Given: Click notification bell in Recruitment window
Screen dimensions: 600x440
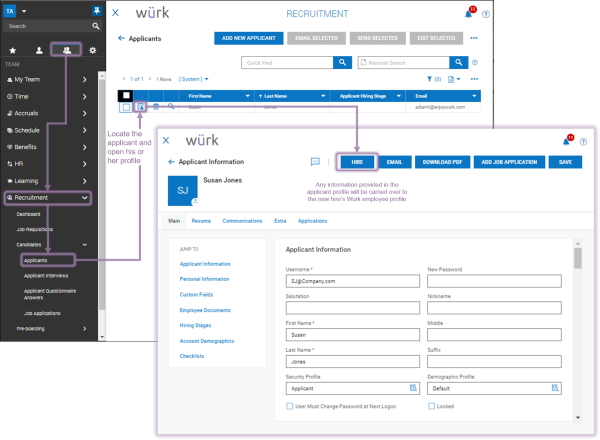Looking at the screenshot, I should point(468,15).
